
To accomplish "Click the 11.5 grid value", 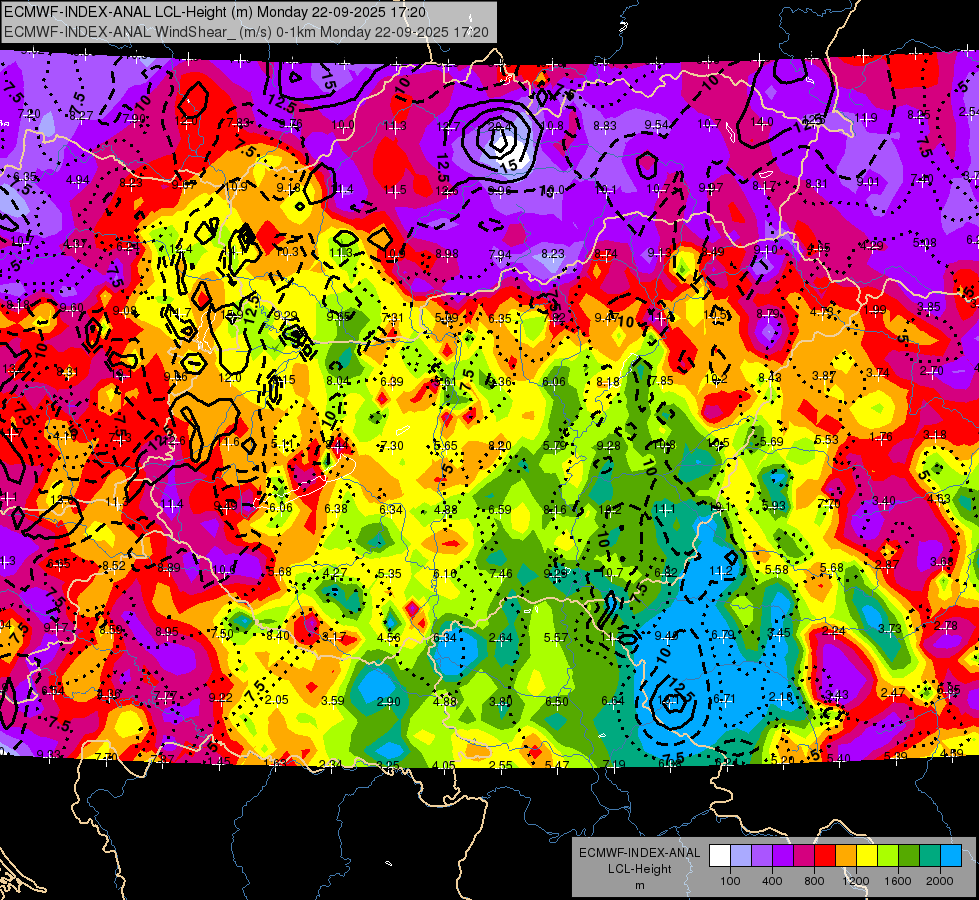I will [395, 190].
